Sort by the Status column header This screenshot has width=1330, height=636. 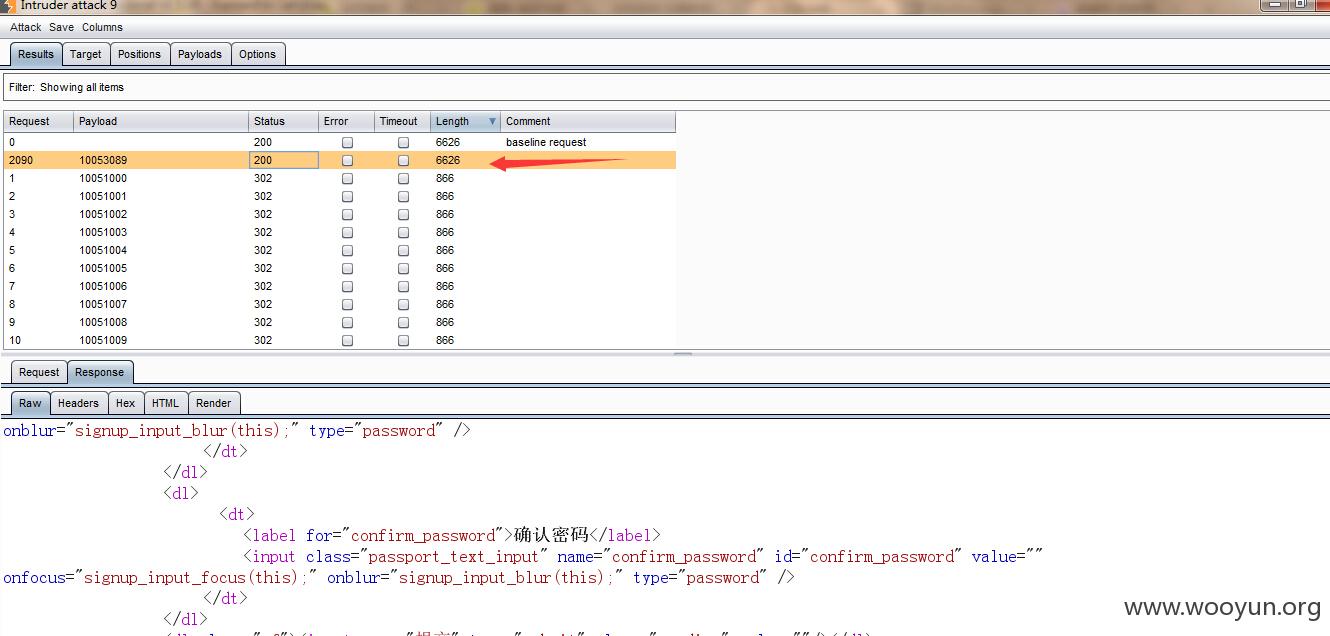click(283, 121)
